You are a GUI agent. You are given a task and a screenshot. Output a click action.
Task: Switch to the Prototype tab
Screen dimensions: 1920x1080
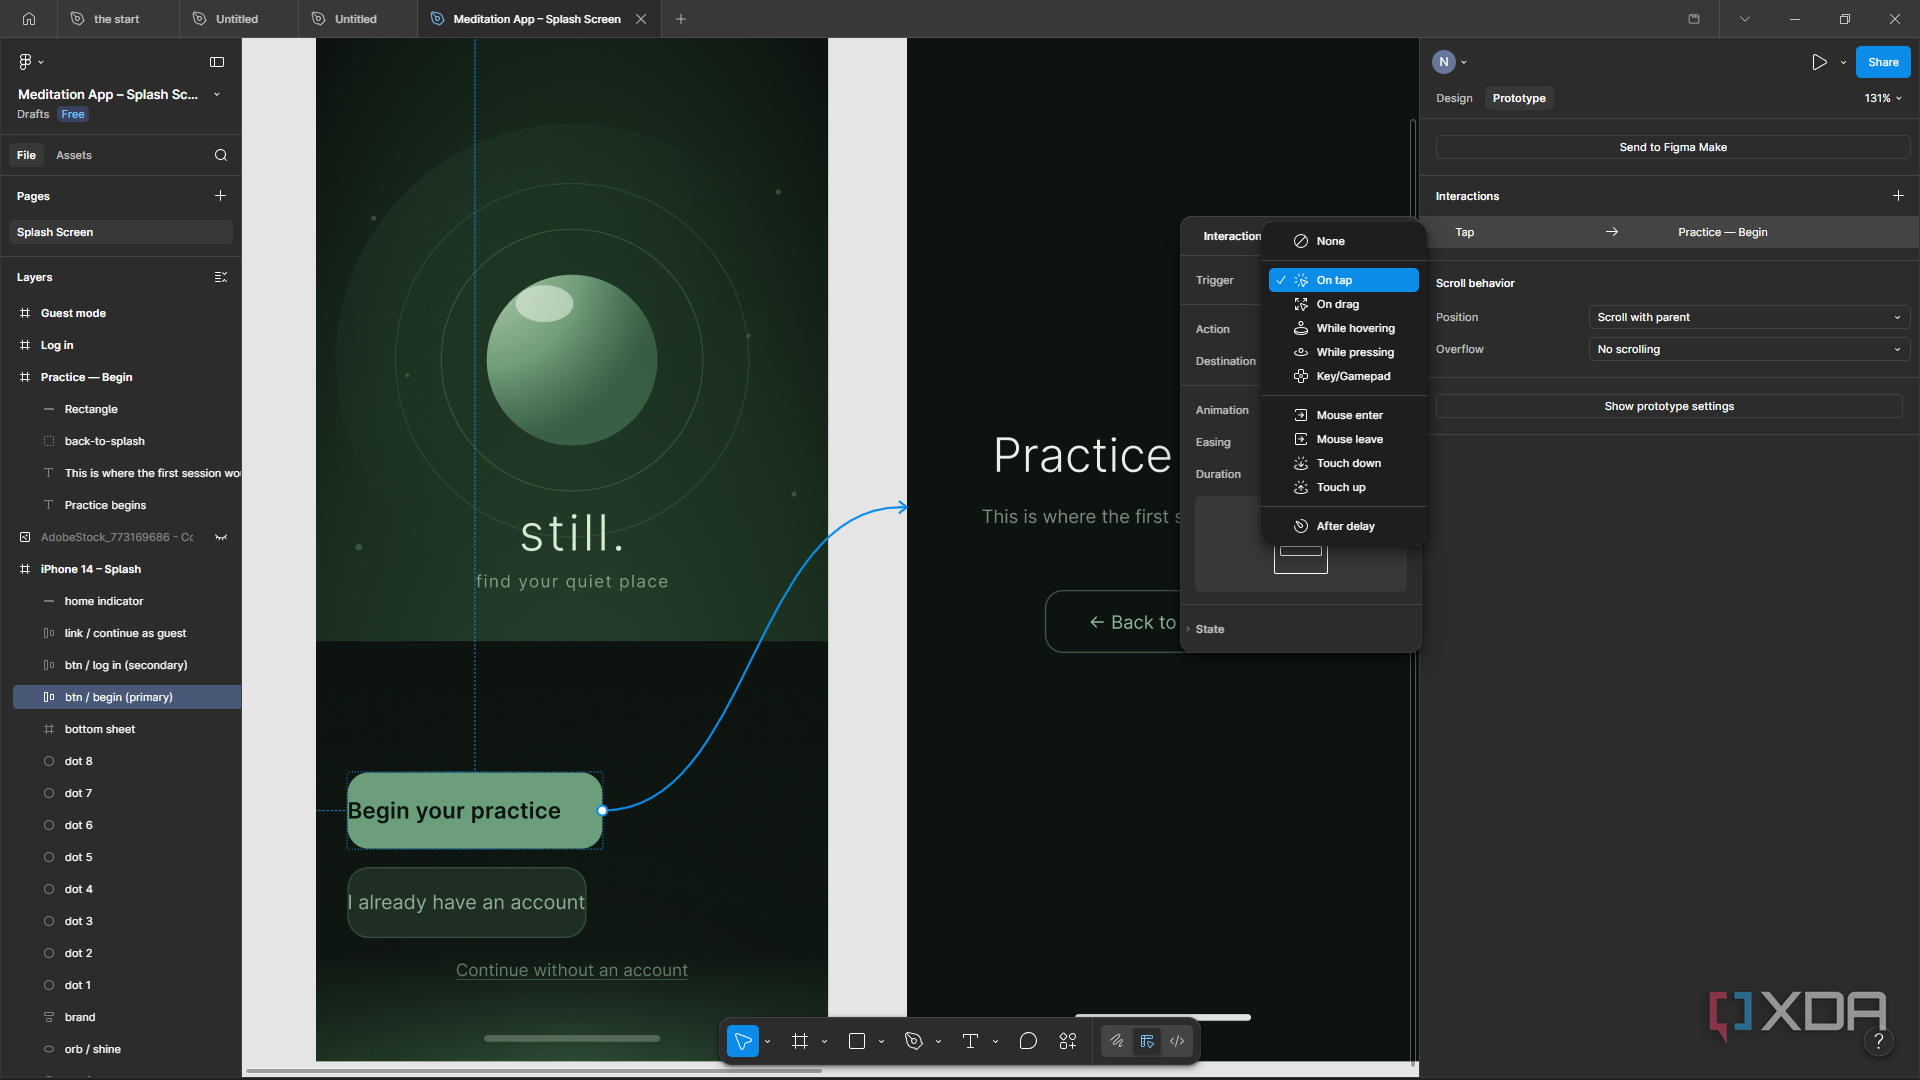pyautogui.click(x=1519, y=98)
